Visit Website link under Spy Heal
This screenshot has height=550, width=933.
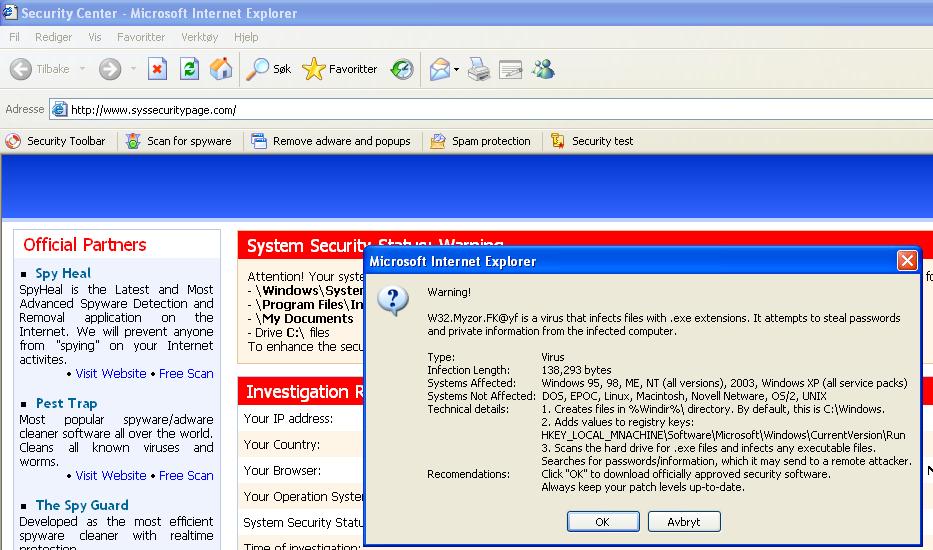[111, 374]
